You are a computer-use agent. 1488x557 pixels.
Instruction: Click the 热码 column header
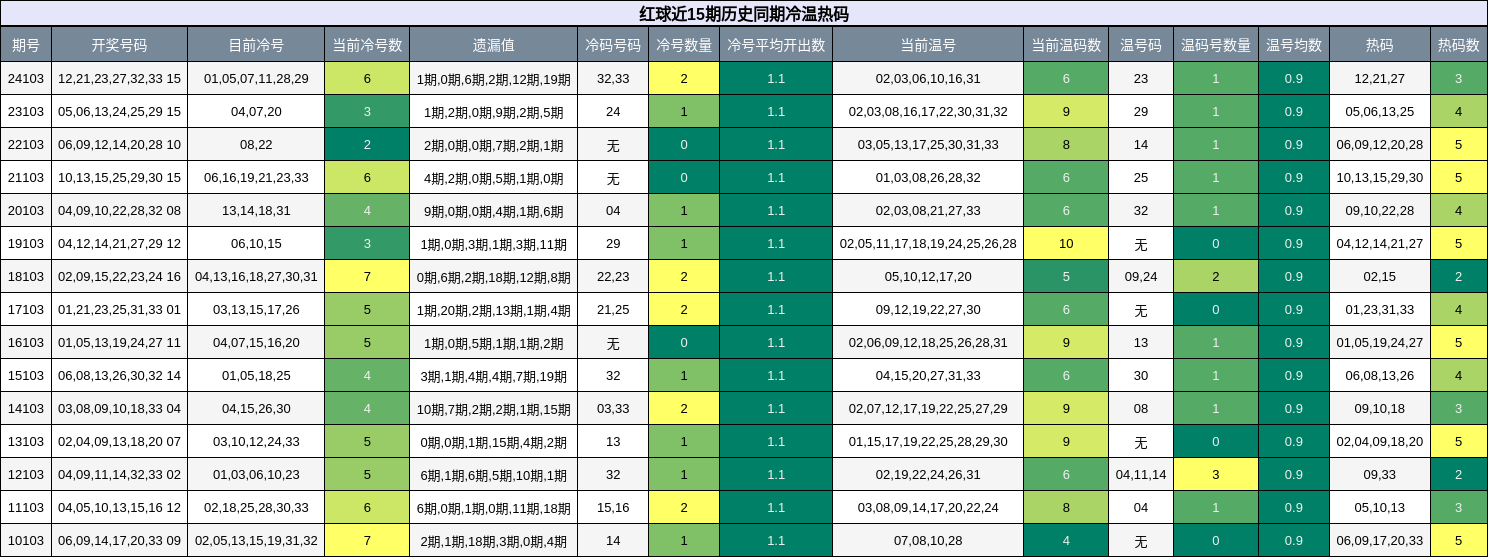[x=1380, y=45]
